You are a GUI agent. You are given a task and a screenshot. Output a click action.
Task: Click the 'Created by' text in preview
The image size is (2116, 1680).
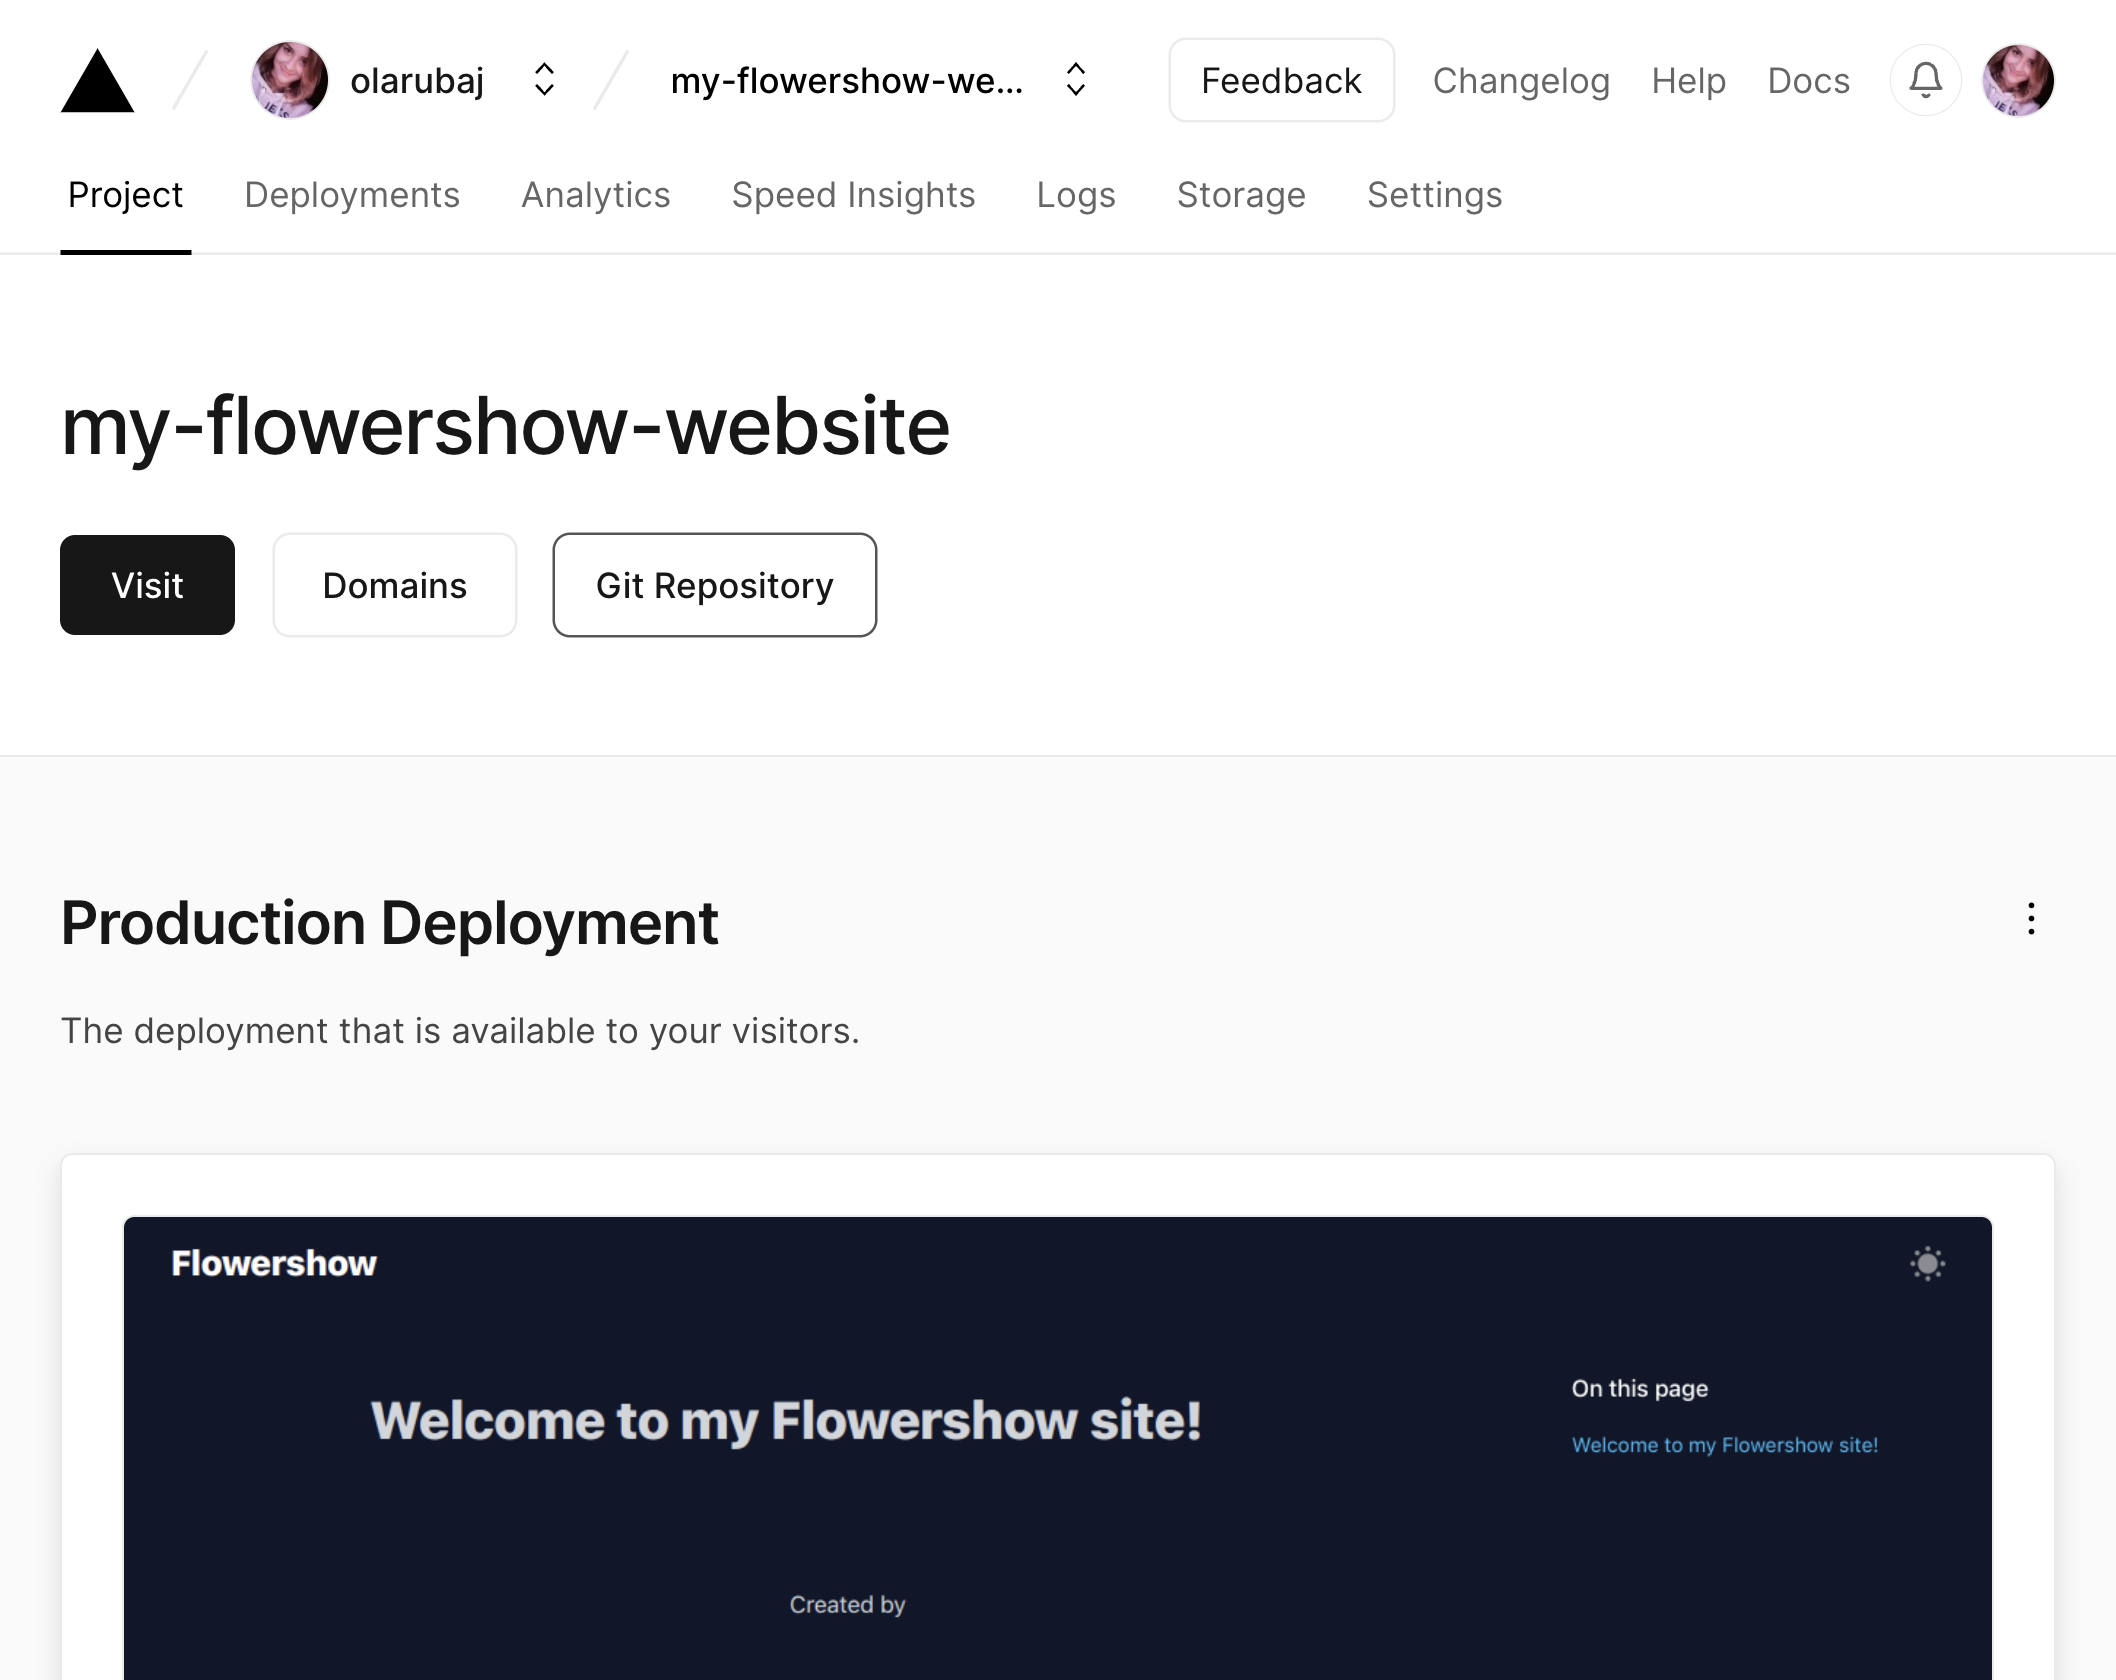847,1604
